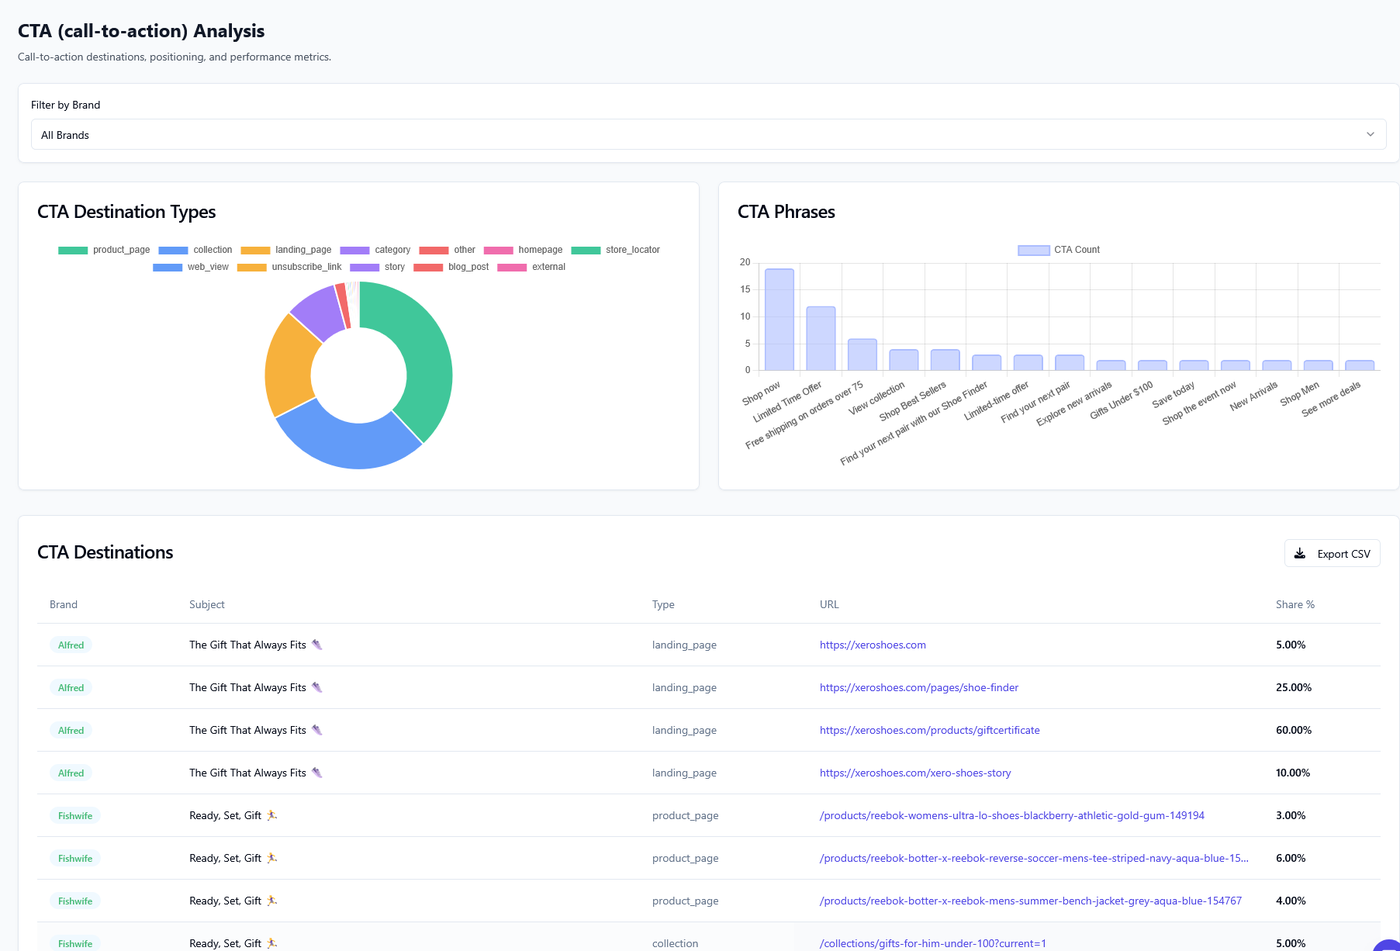Image resolution: width=1400 pixels, height=951 pixels.
Task: Select the 3.00% share value
Action: 1291,816
